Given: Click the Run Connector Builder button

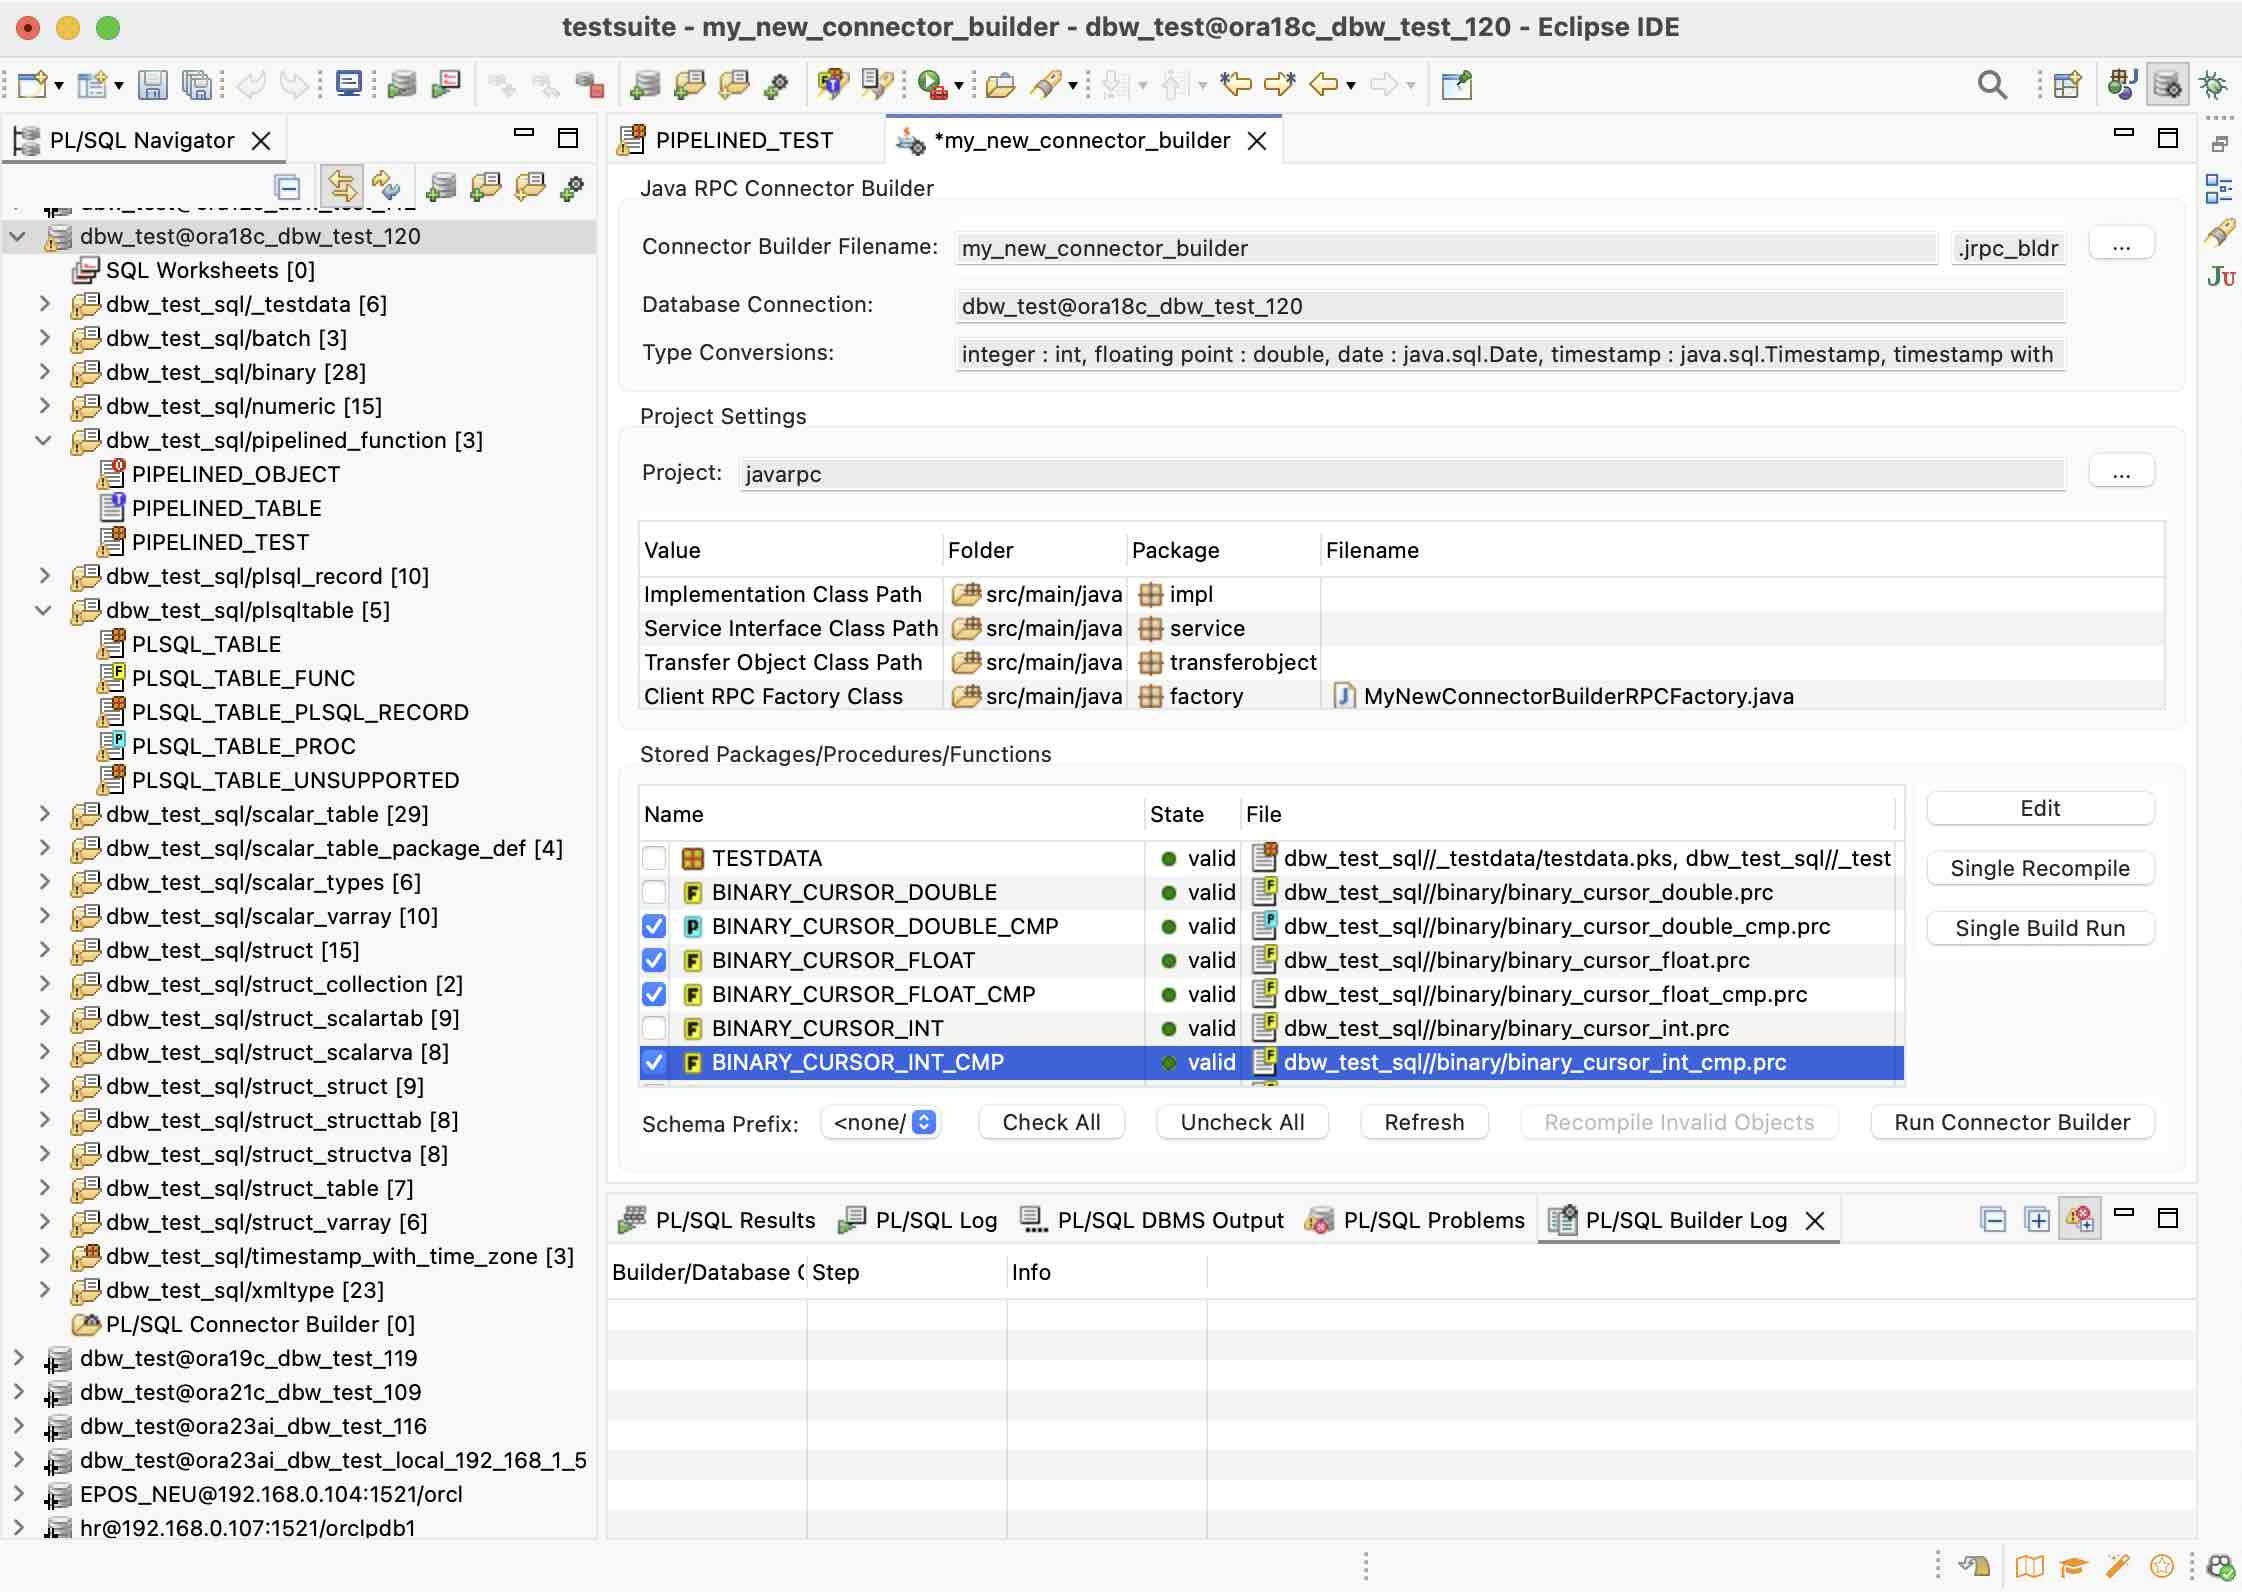Looking at the screenshot, I should [x=2011, y=1122].
